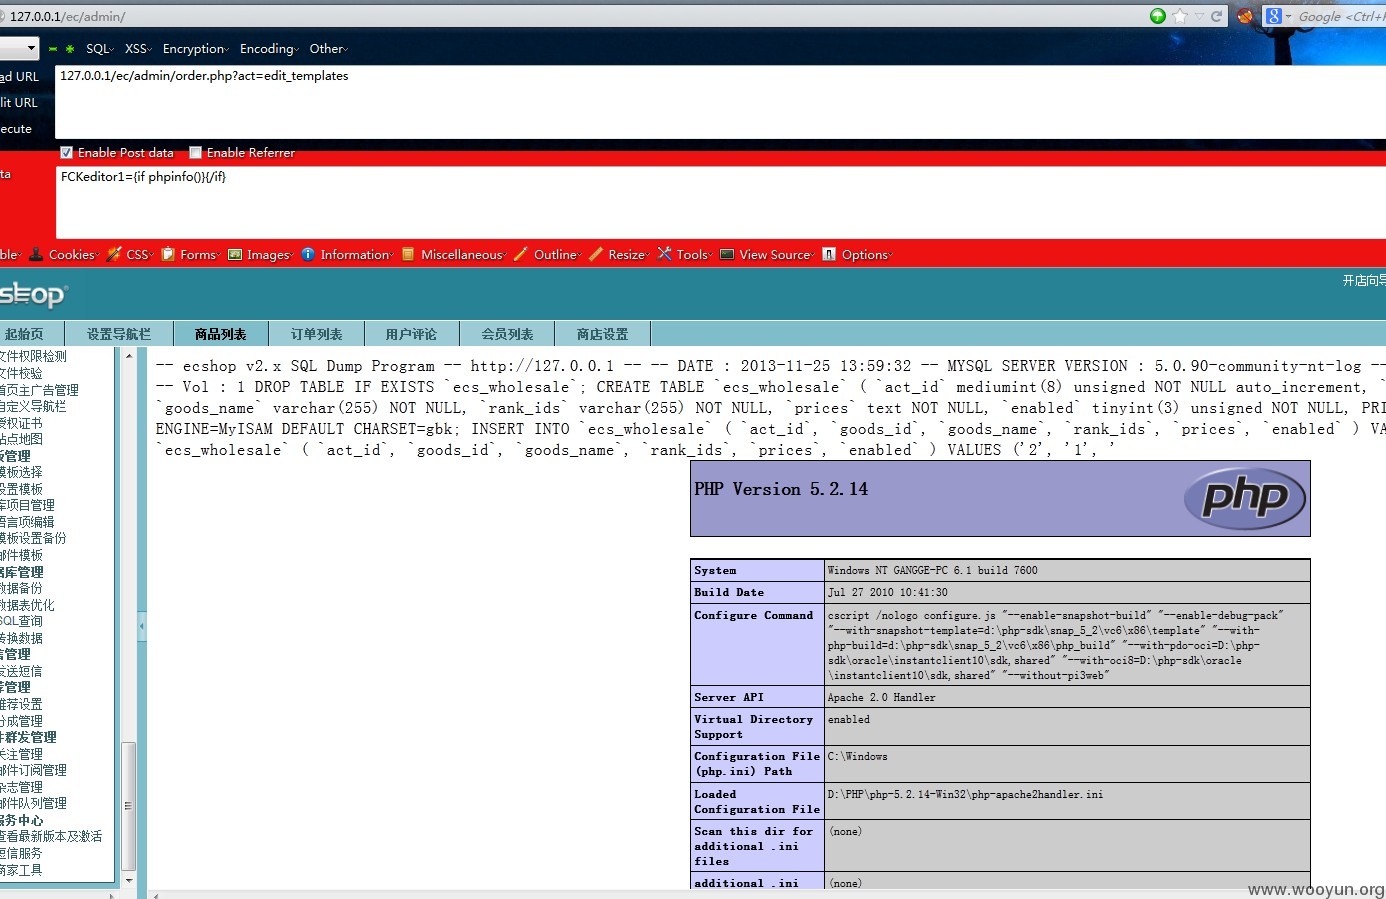Click the CSS pencil icon
Image resolution: width=1386 pixels, height=899 pixels.
(x=114, y=254)
